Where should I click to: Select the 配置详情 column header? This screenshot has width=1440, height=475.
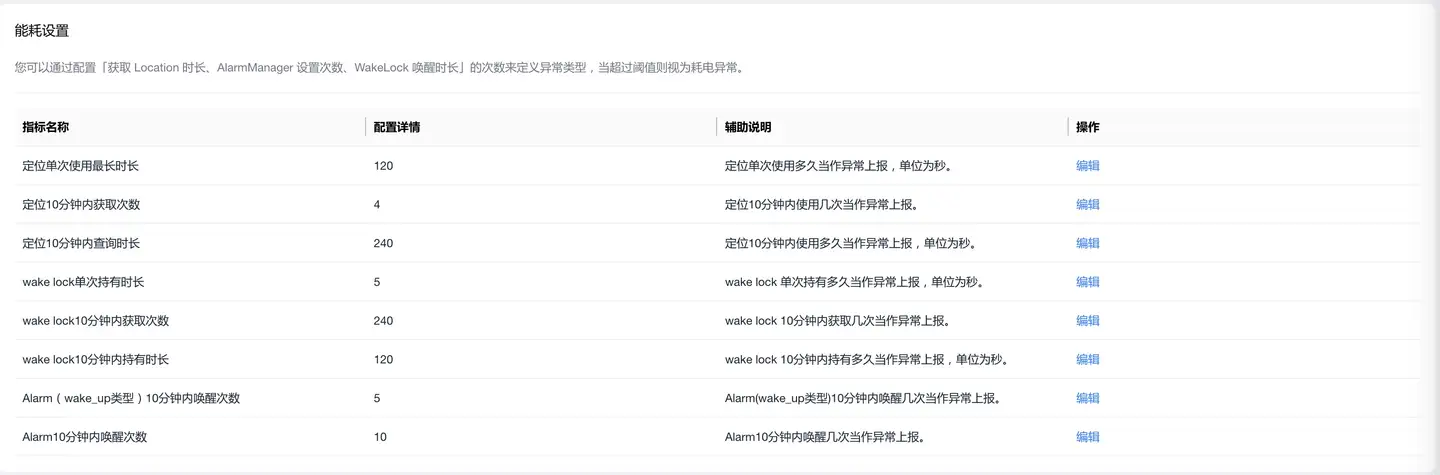point(396,127)
